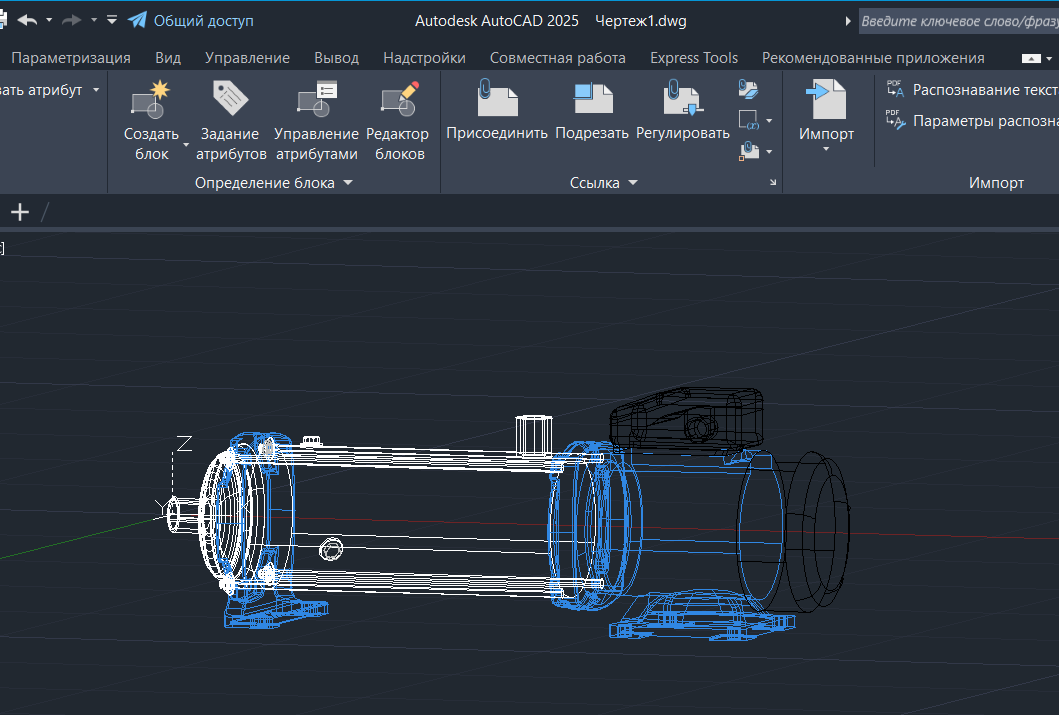Click the Plot printer icon
The image size is (1059, 715).
coord(3,20)
